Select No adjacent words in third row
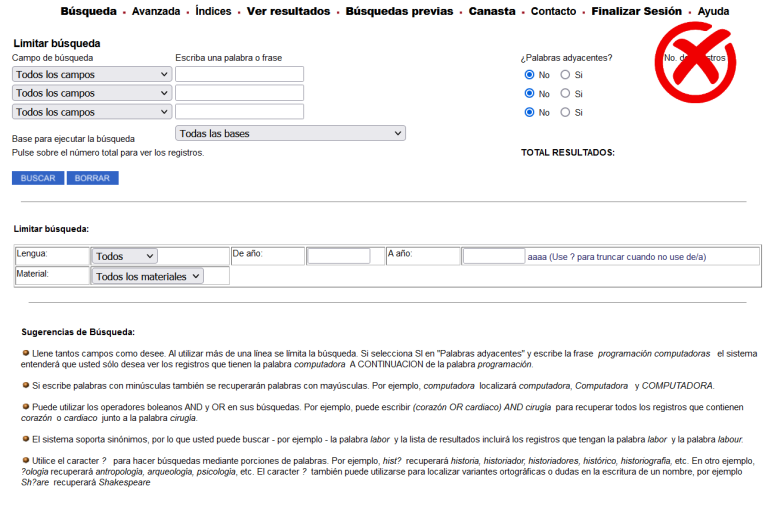This screenshot has height=505, width=768. point(529,112)
